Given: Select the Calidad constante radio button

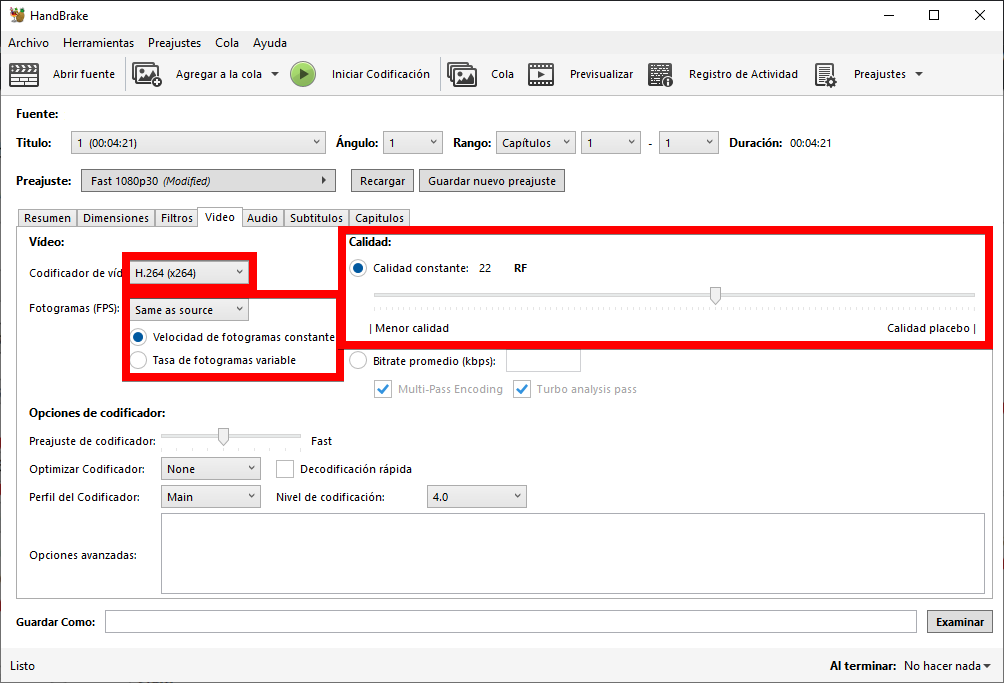Looking at the screenshot, I should 358,268.
